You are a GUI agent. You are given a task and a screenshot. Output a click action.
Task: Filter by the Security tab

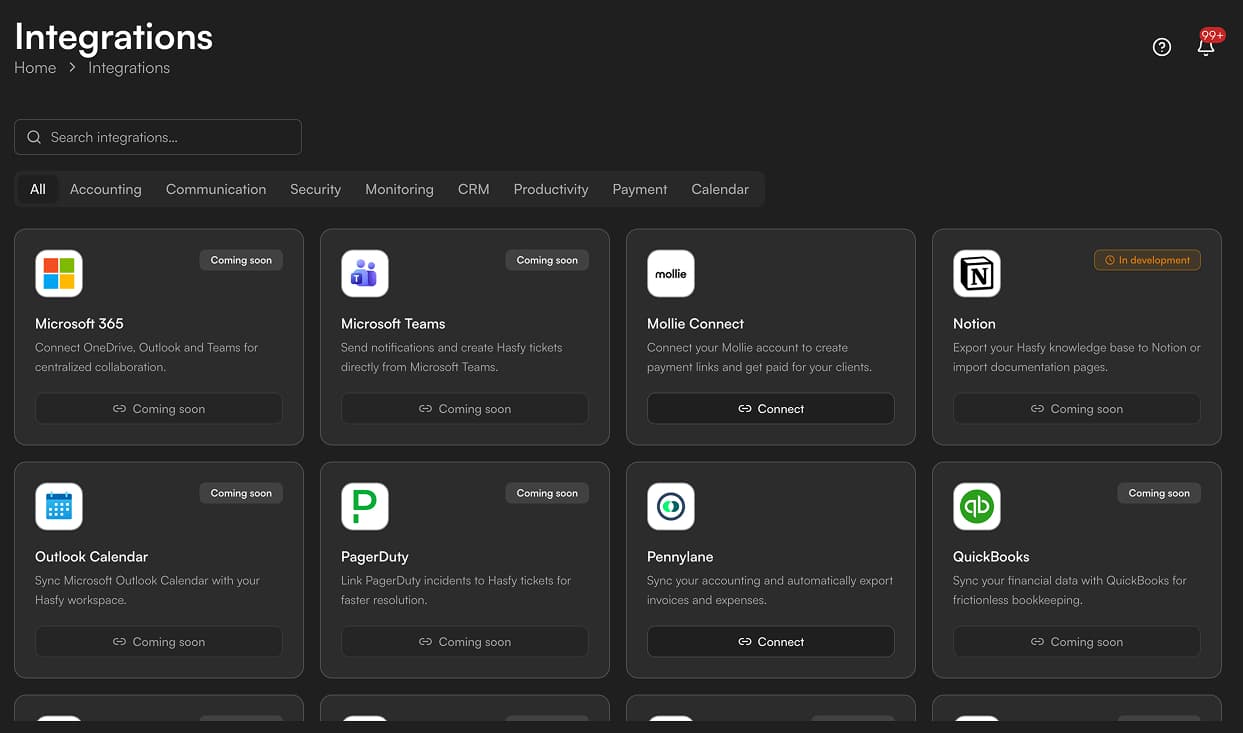(x=315, y=189)
